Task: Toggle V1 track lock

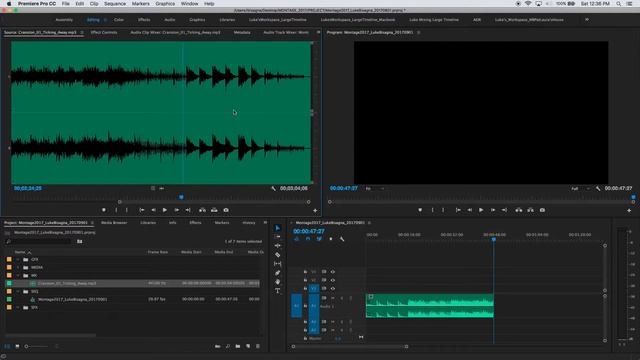Action: point(305,289)
